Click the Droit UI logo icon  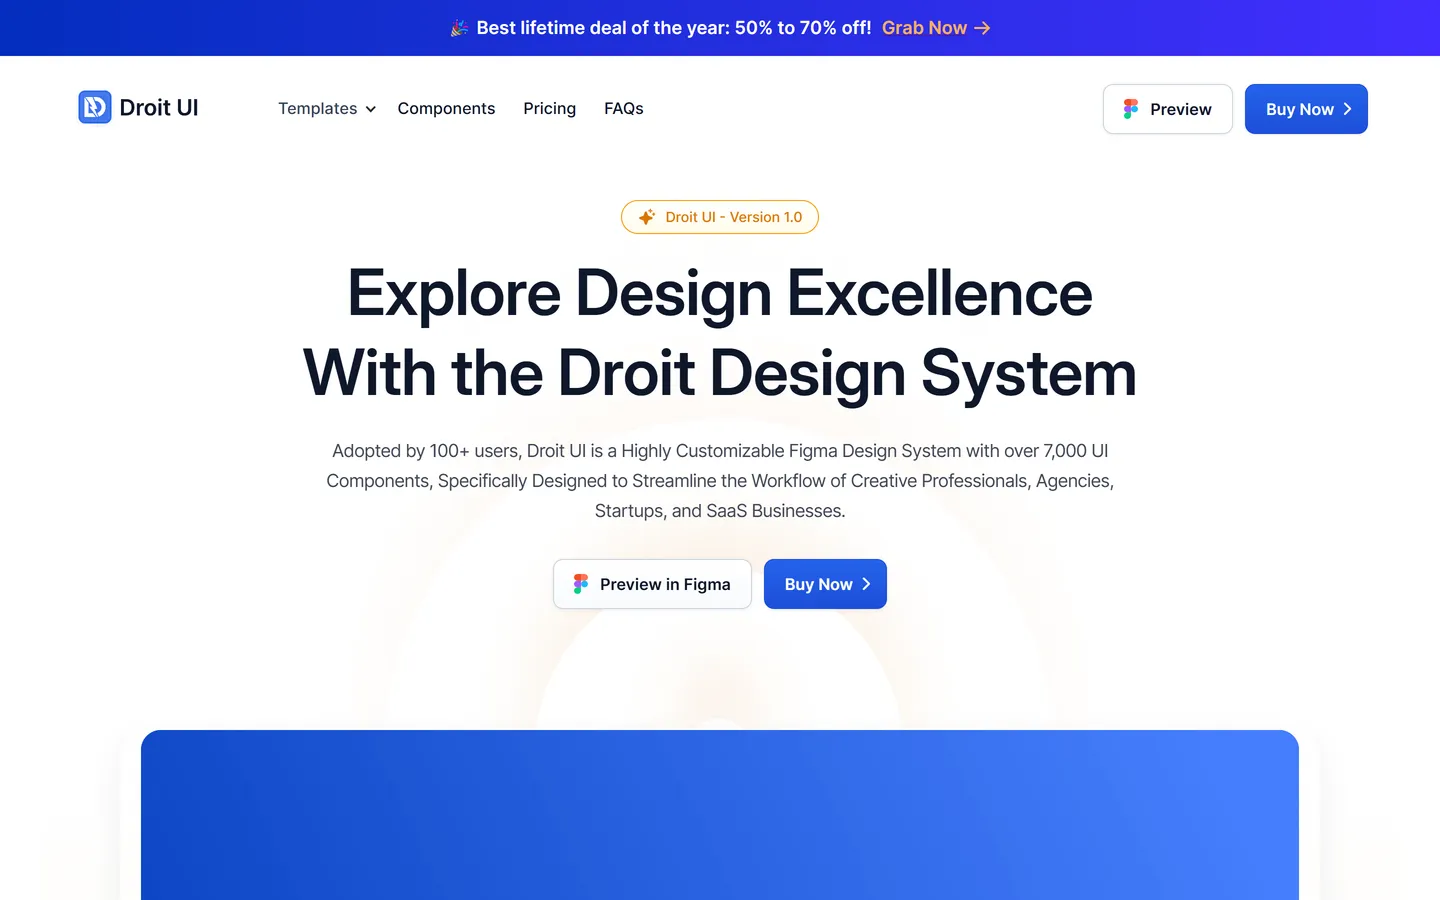coord(95,107)
